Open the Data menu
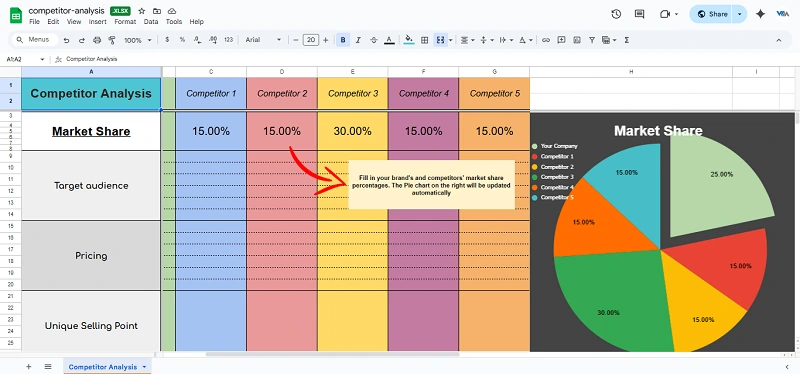 151,22
